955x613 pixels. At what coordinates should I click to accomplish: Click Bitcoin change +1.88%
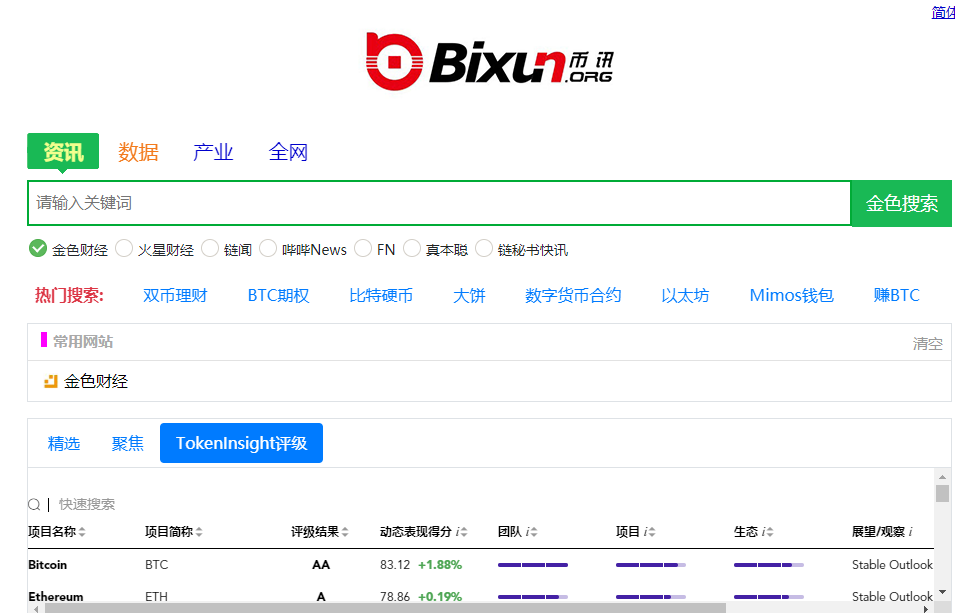point(440,565)
